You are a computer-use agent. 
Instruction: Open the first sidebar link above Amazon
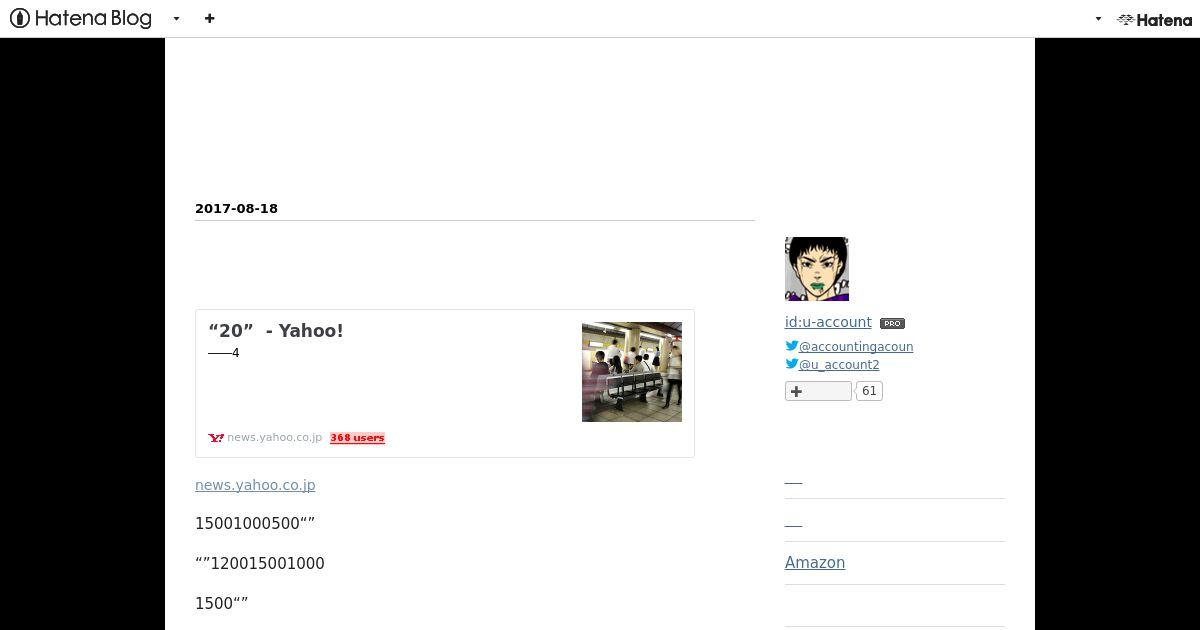[793, 481]
